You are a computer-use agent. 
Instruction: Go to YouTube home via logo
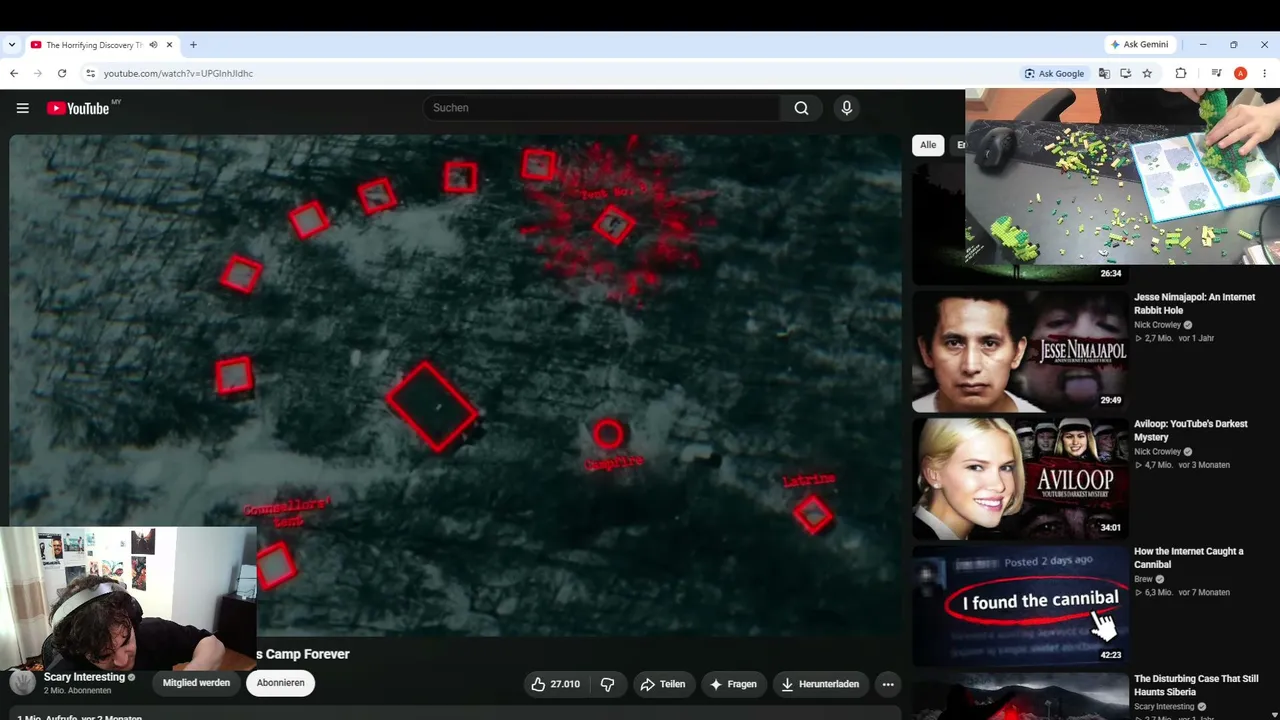coord(78,108)
